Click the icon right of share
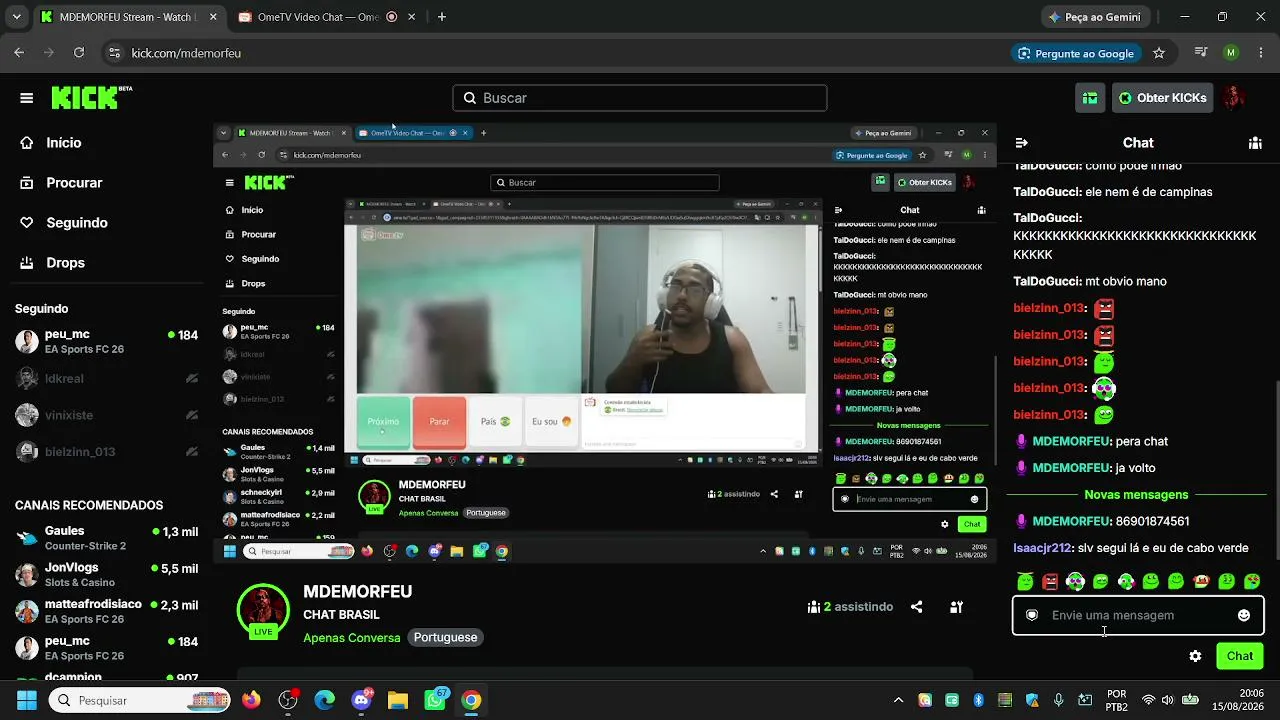 (957, 607)
